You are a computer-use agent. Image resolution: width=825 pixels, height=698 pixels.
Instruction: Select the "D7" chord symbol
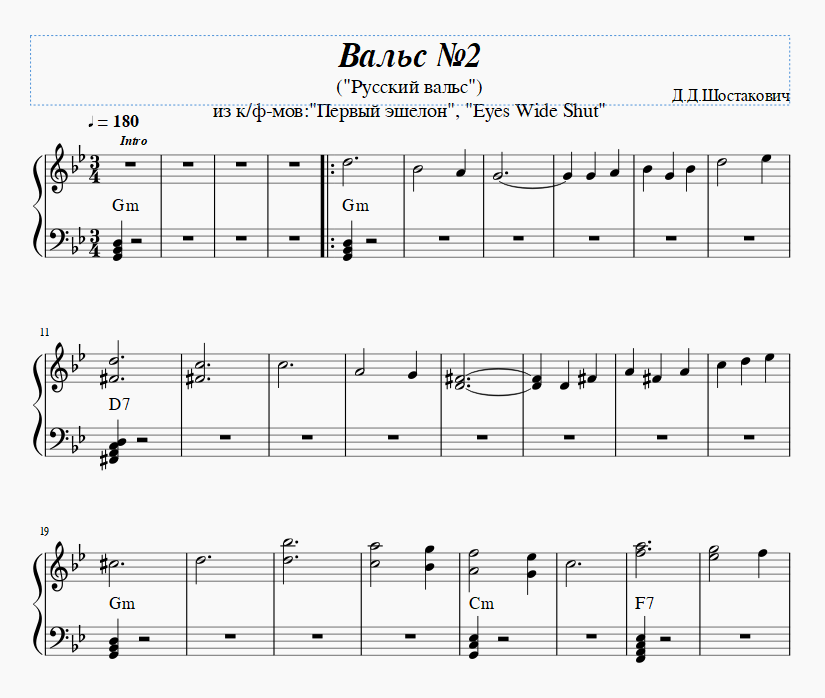[x=119, y=404]
